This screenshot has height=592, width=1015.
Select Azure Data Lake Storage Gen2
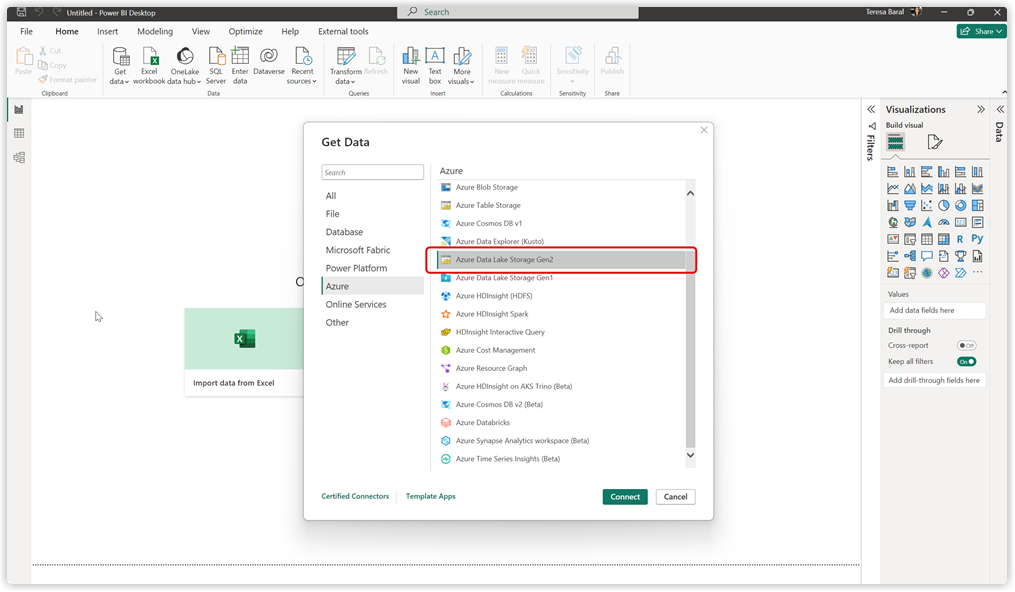pos(561,259)
